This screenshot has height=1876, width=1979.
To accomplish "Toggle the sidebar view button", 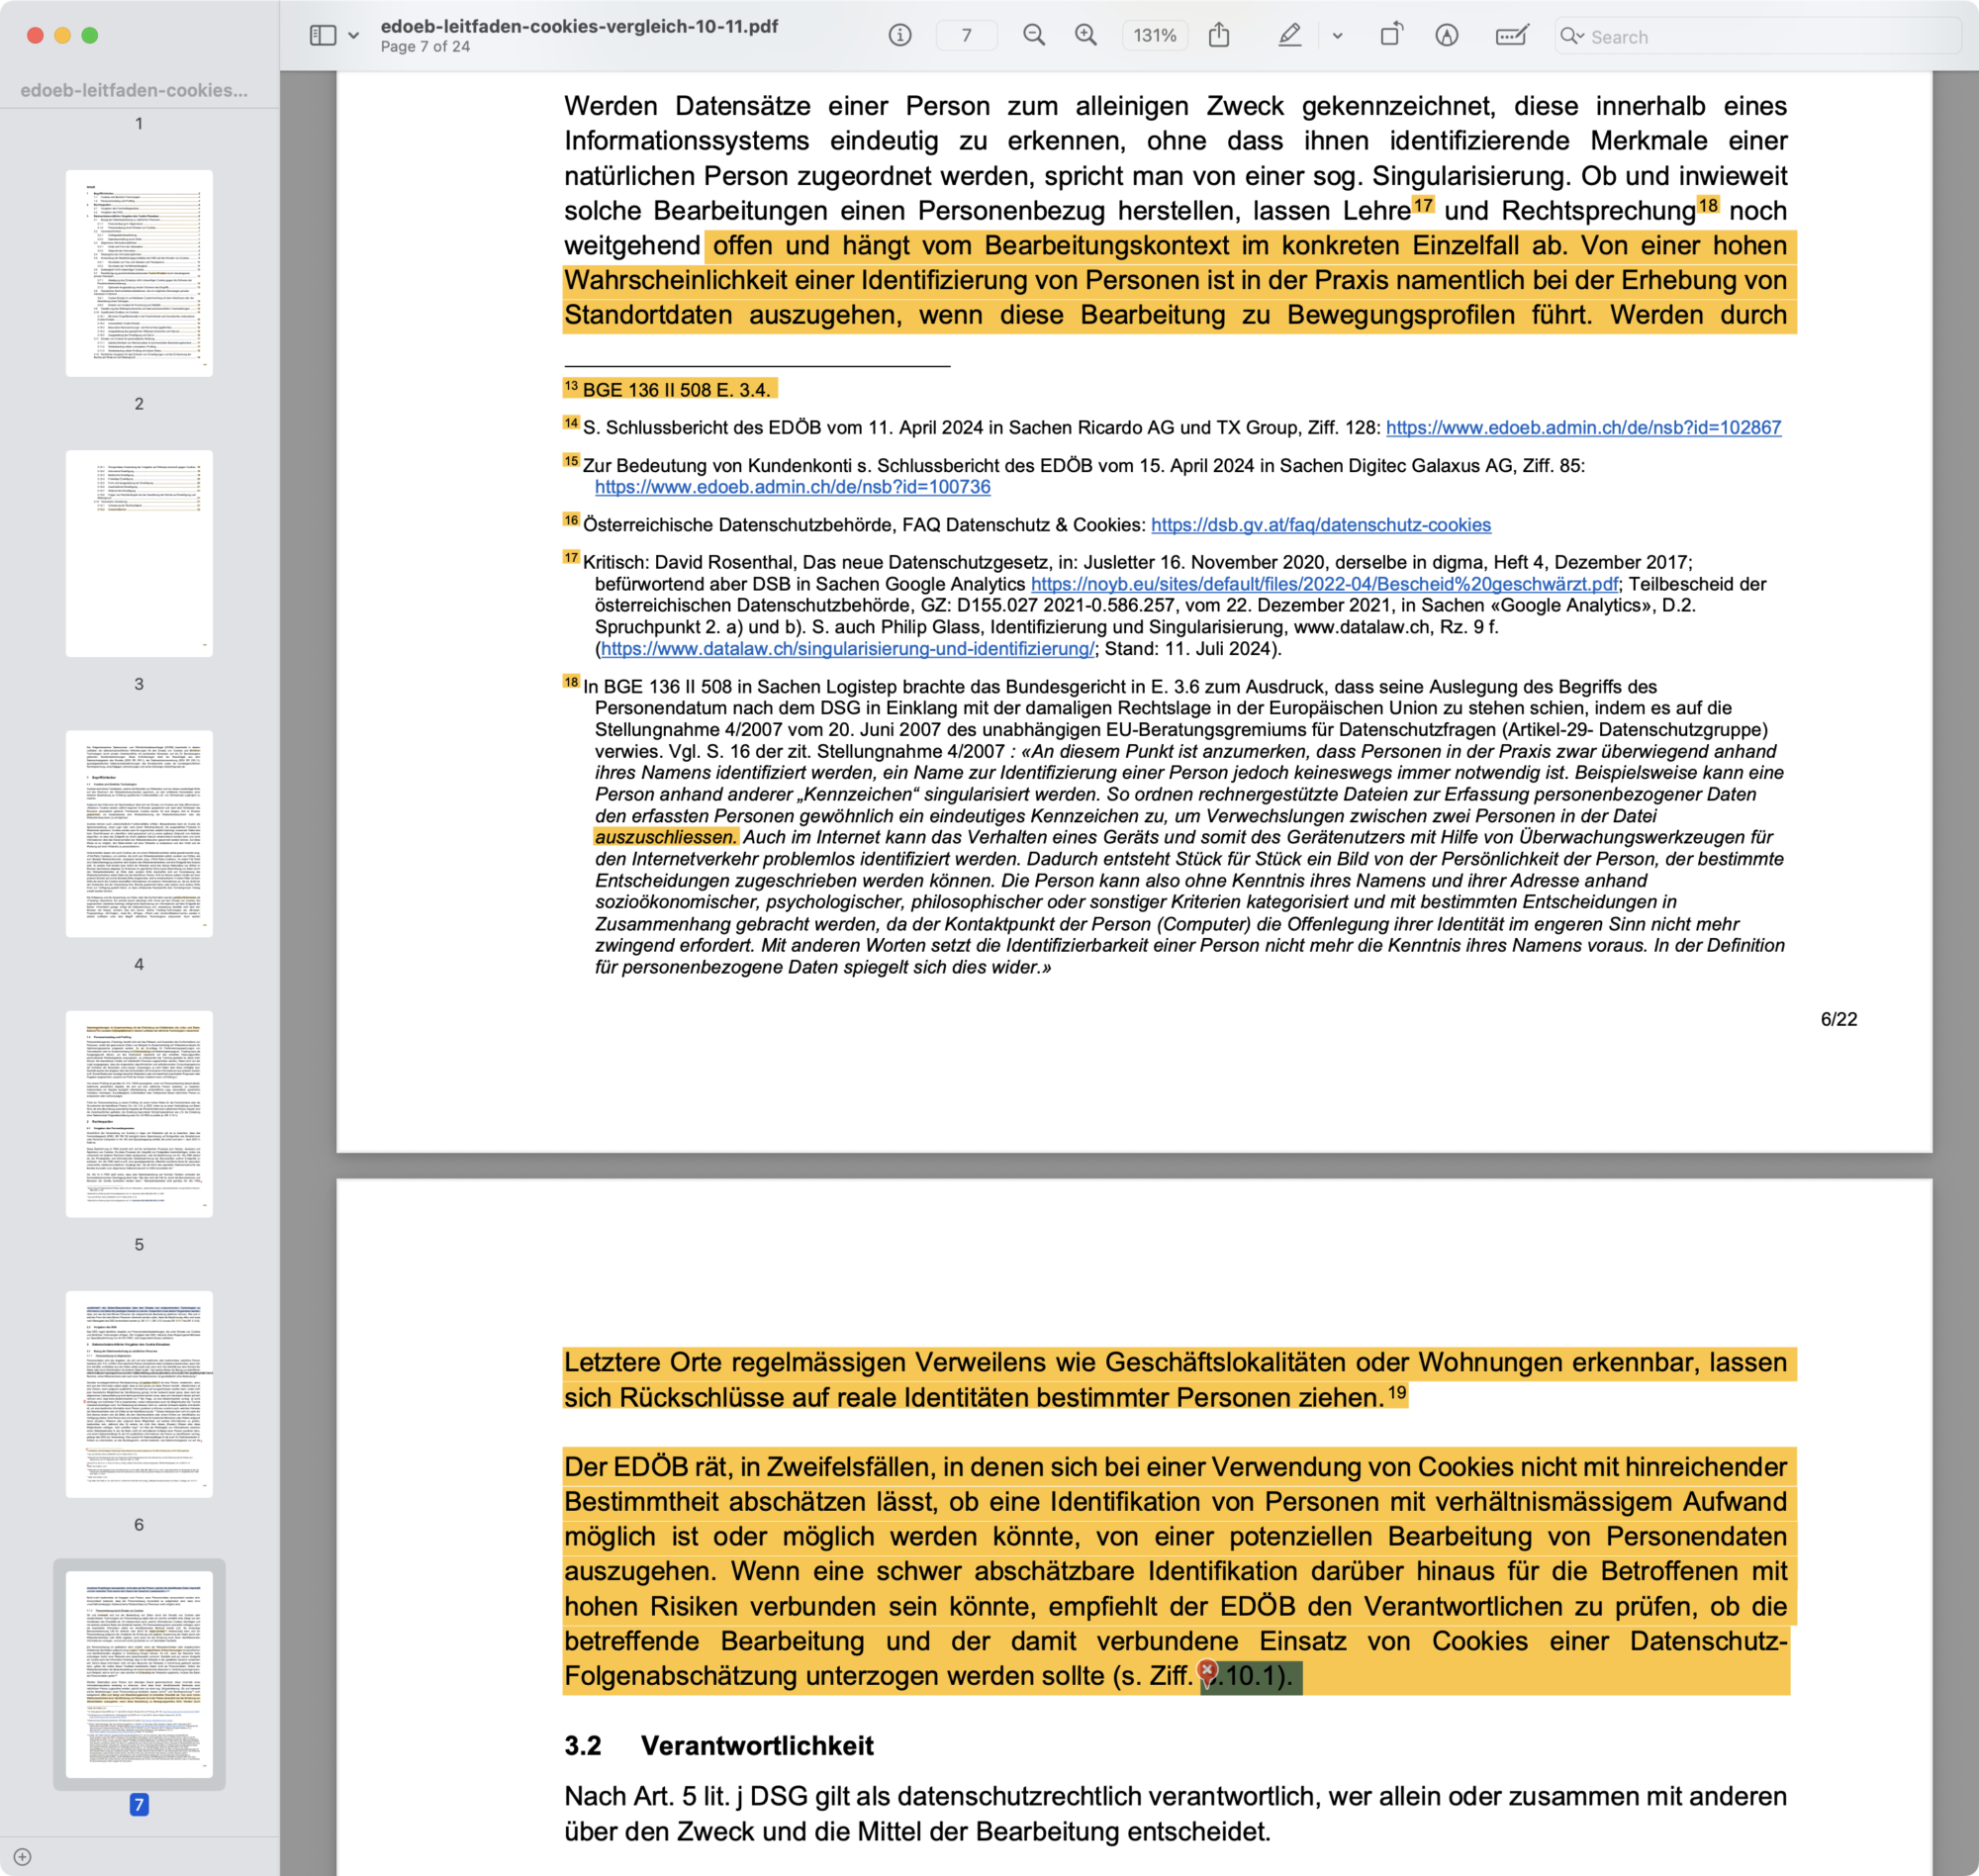I will (x=323, y=36).
